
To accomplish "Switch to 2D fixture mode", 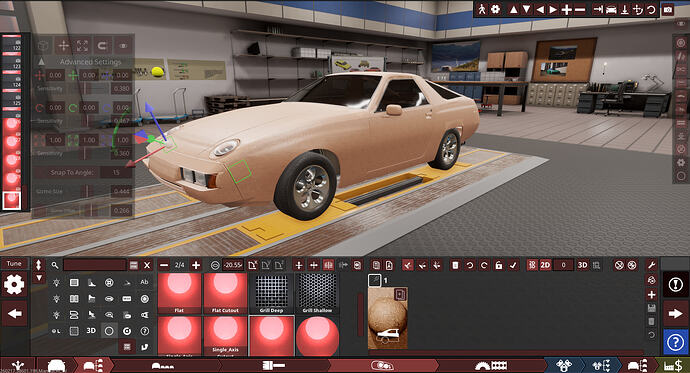I will pos(545,265).
